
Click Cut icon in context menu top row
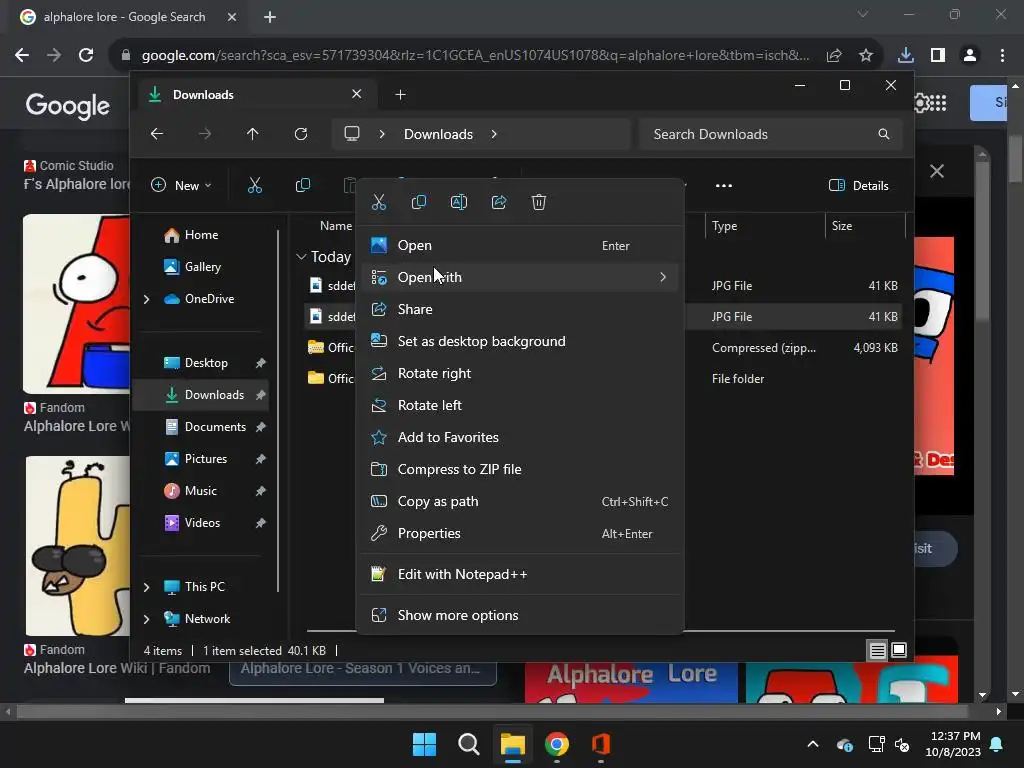point(379,202)
